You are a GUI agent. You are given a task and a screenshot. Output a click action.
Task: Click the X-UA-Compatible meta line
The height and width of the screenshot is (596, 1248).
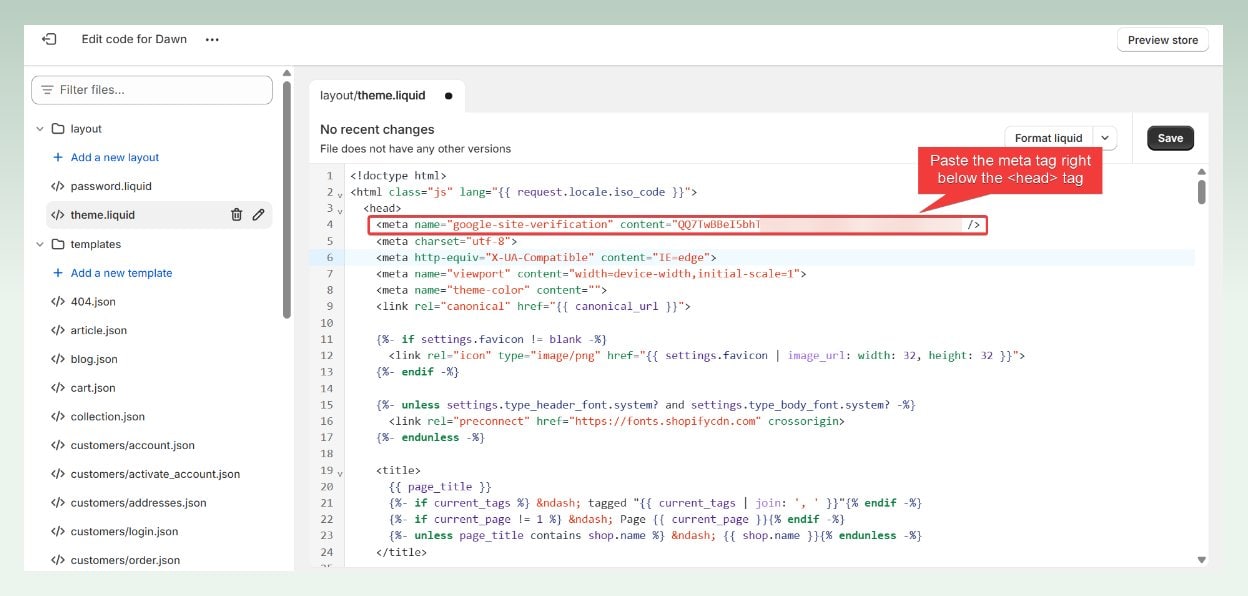coord(546,257)
